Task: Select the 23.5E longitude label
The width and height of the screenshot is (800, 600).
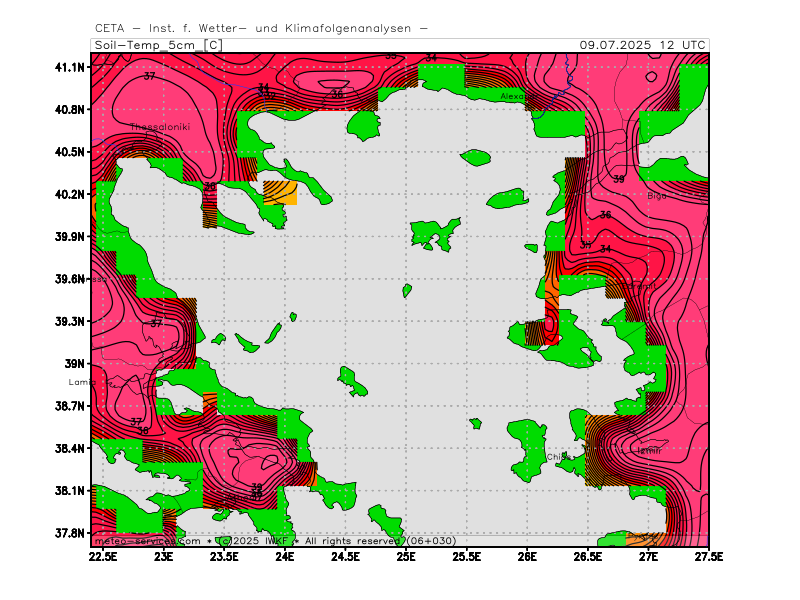Action: tap(224, 557)
